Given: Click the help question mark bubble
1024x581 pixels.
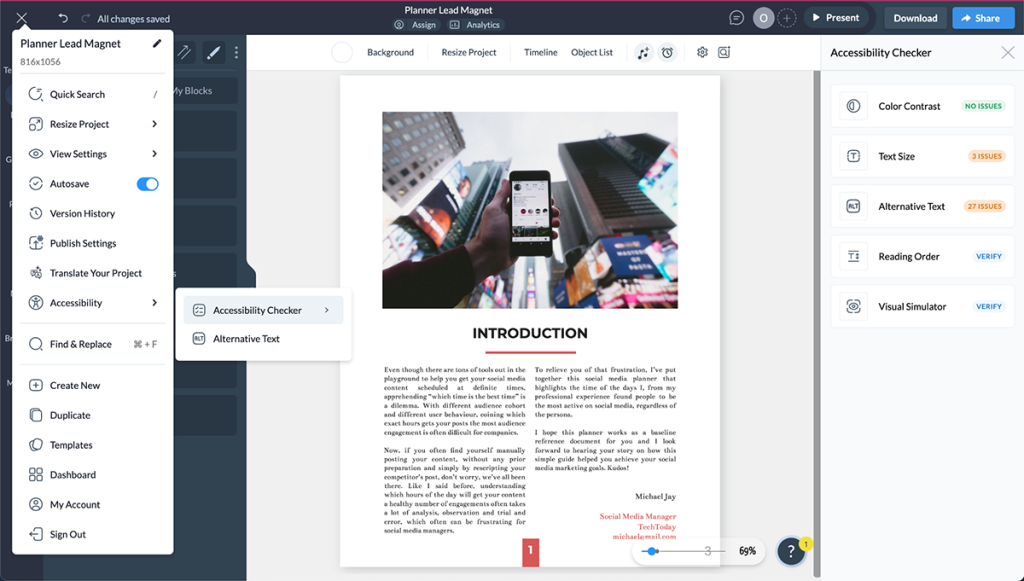Looking at the screenshot, I should 791,551.
